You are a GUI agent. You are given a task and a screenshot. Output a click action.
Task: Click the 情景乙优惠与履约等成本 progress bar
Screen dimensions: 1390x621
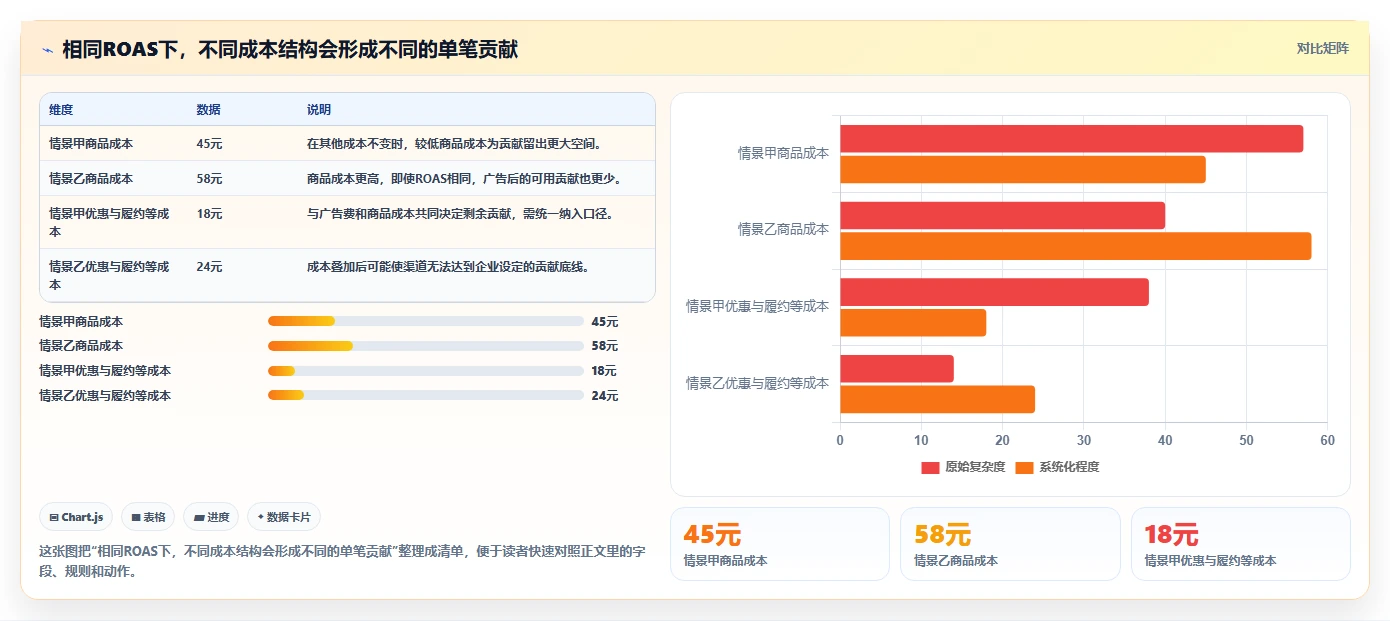[x=425, y=395]
